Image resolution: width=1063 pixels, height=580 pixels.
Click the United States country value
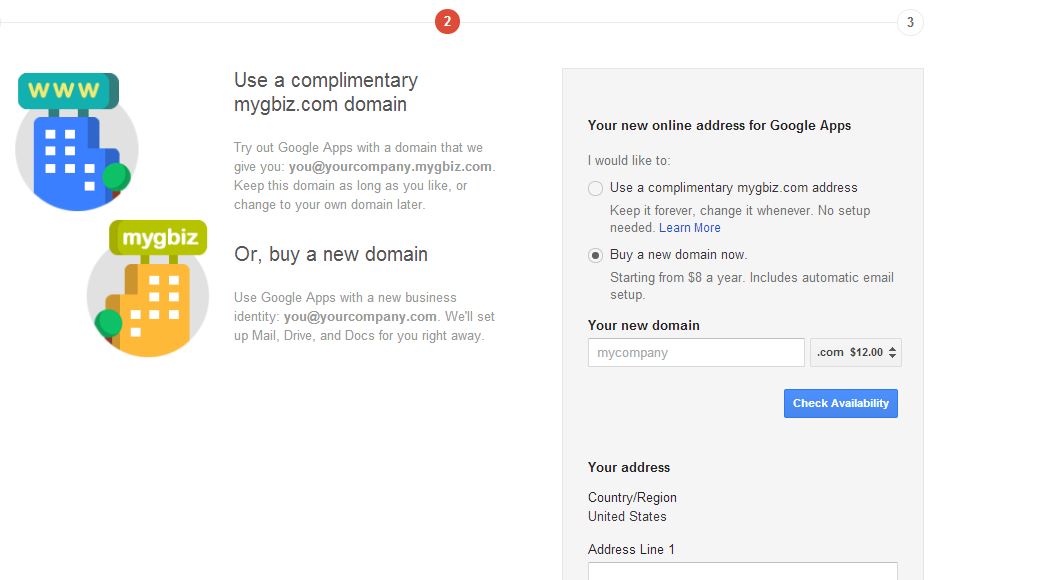(x=627, y=517)
